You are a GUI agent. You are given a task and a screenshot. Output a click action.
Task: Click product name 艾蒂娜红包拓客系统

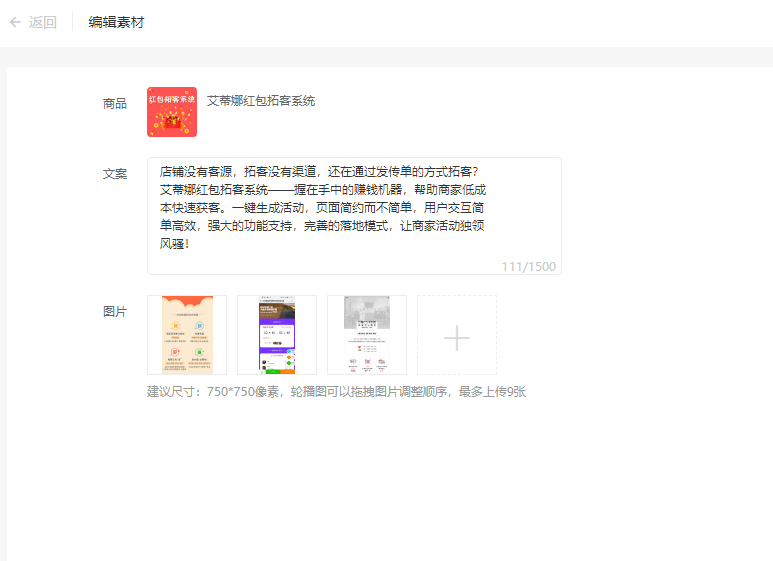pyautogui.click(x=261, y=101)
